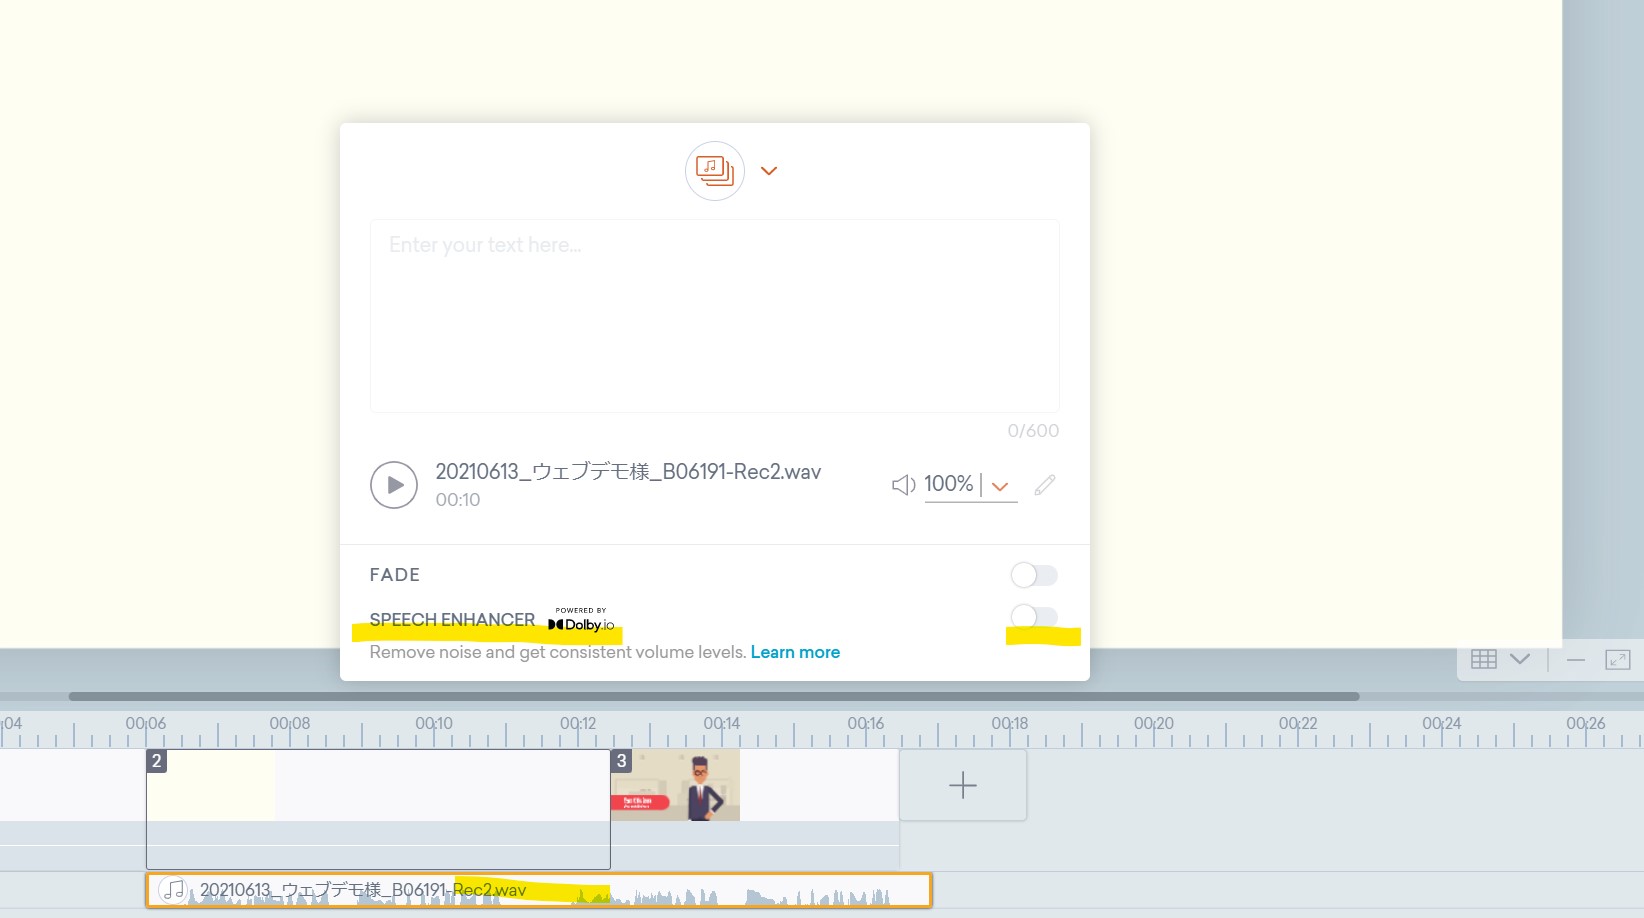Click the minimize timeline icon next to expand icon
Image resolution: width=1644 pixels, height=918 pixels.
1576,661
